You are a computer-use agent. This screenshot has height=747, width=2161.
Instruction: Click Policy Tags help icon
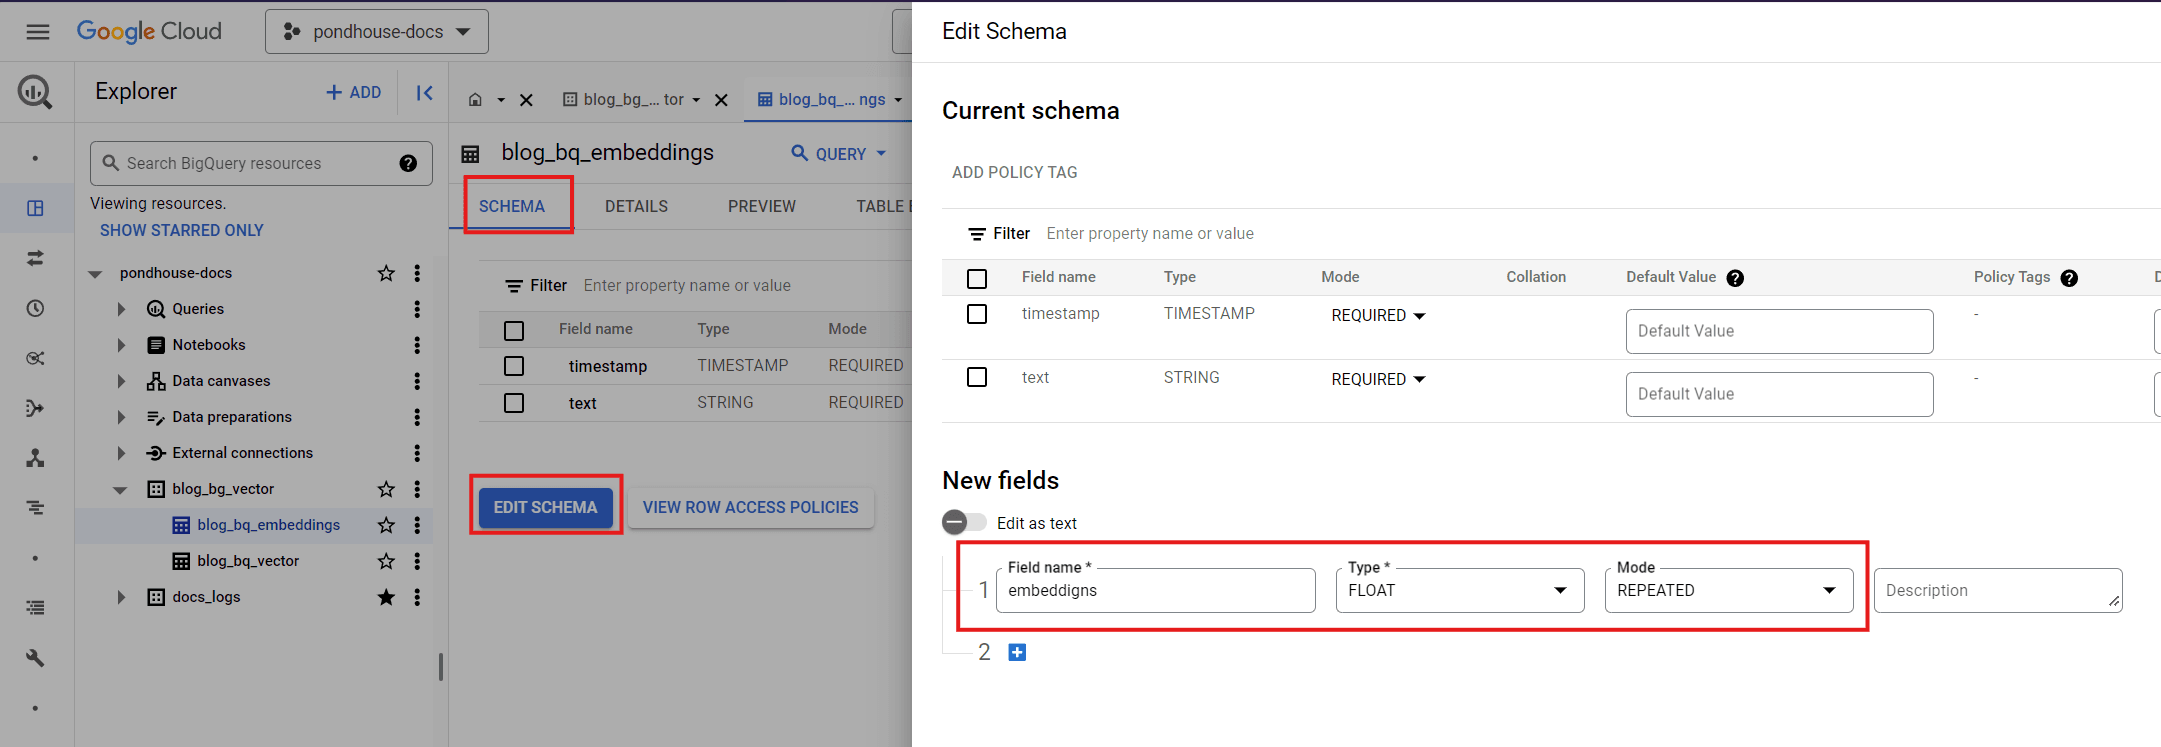pyautogui.click(x=2069, y=278)
